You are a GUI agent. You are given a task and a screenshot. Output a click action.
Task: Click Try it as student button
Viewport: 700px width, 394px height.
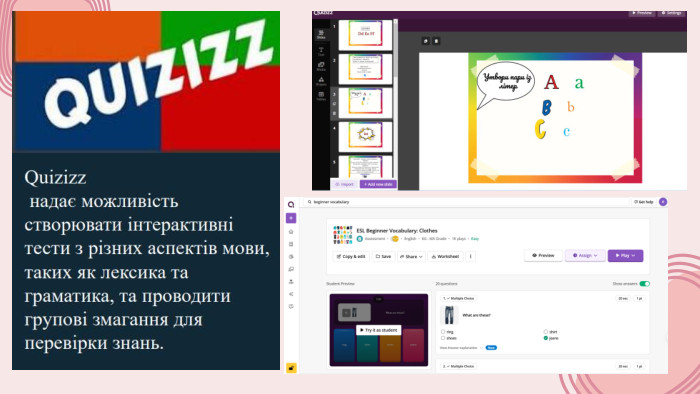point(378,330)
